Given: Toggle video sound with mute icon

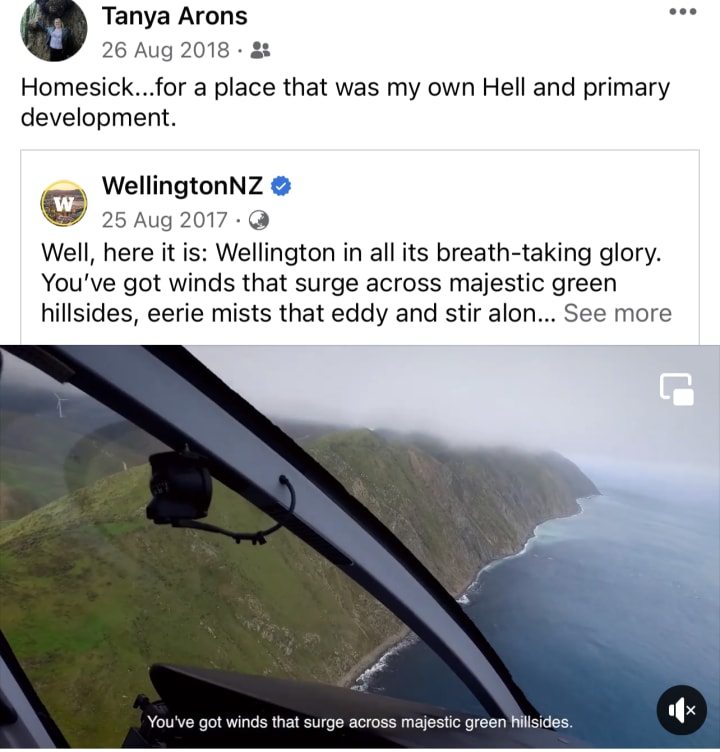Looking at the screenshot, I should (681, 711).
